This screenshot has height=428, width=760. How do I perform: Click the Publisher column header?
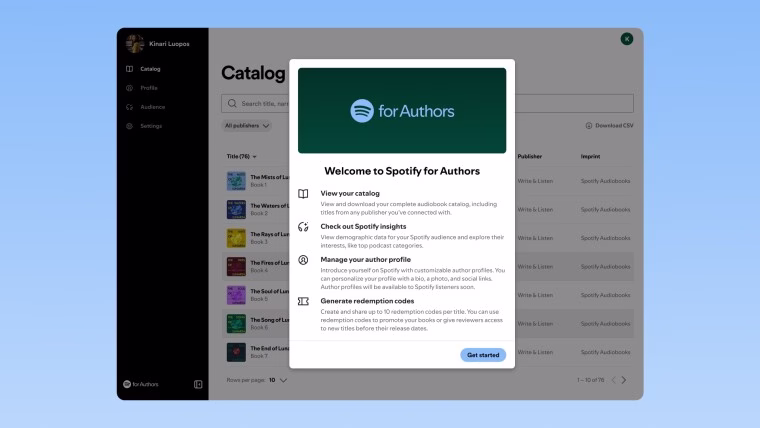[x=529, y=157]
